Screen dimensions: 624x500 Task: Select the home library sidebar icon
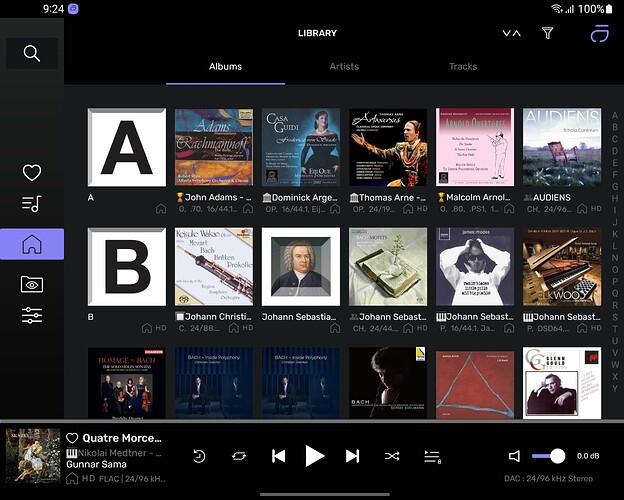(x=32, y=244)
